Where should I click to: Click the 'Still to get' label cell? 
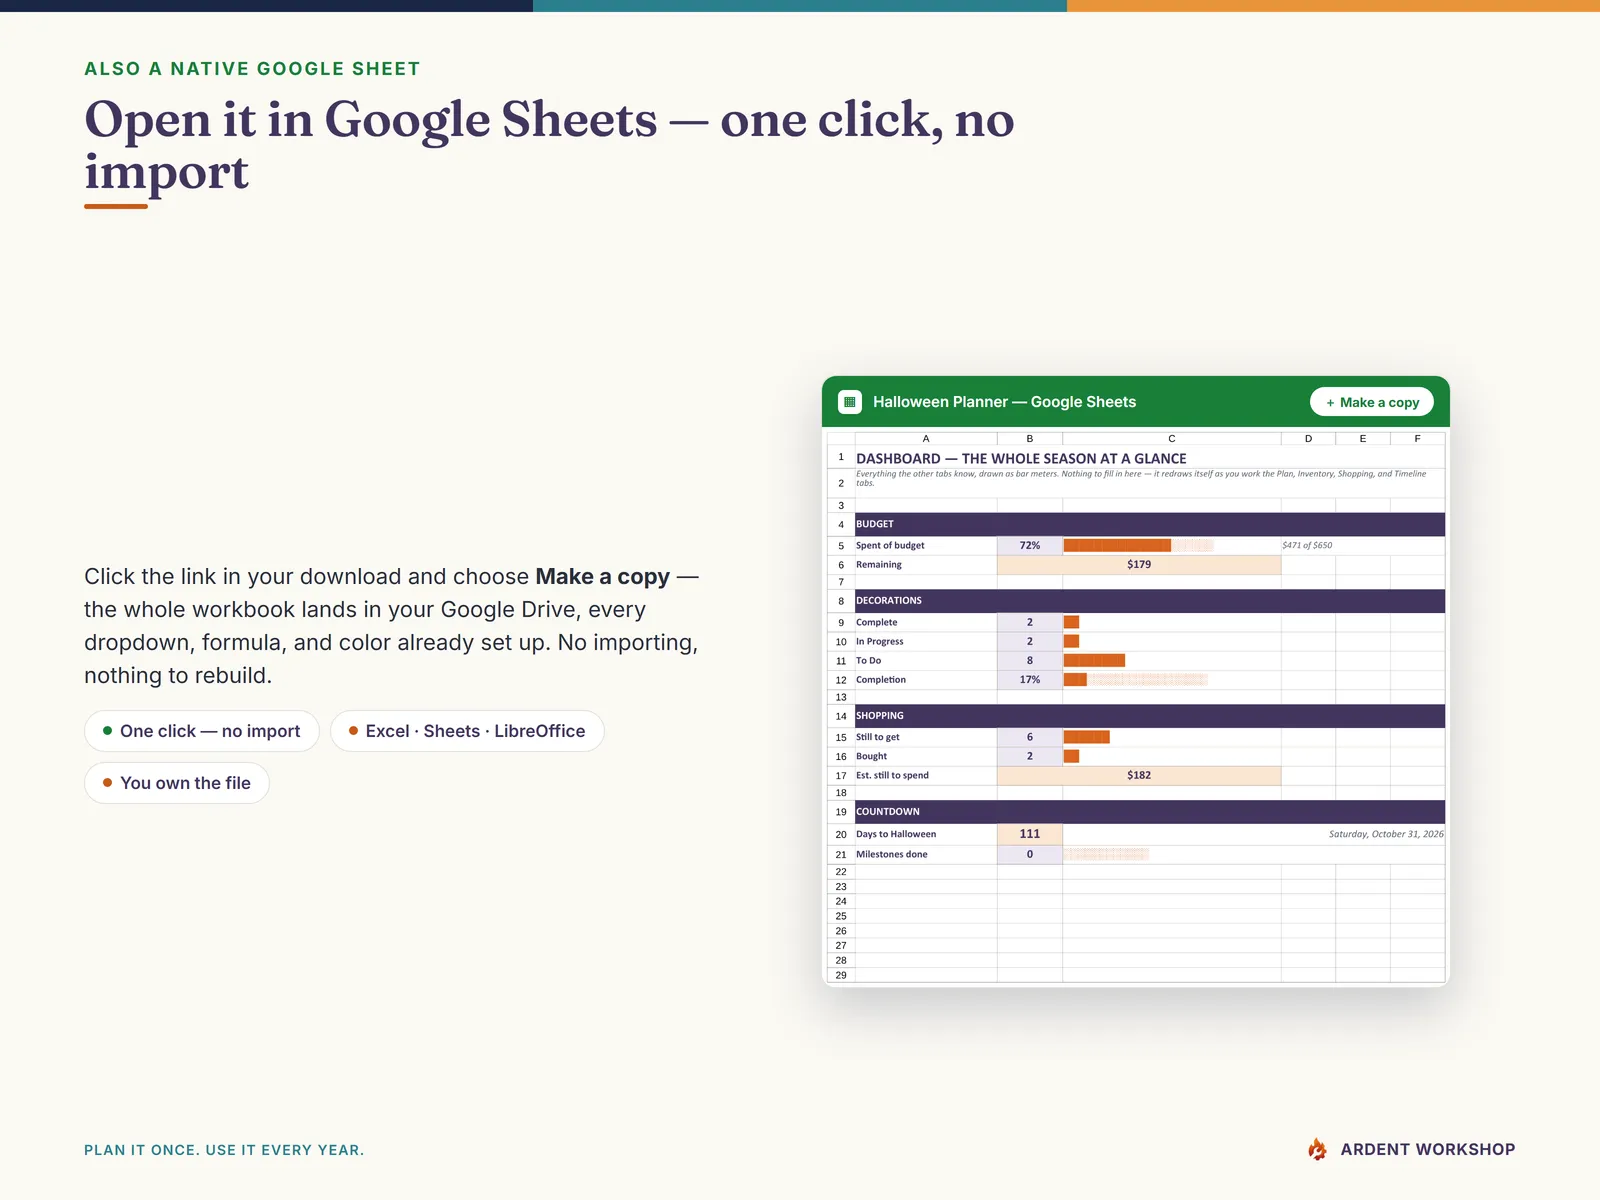(926, 737)
